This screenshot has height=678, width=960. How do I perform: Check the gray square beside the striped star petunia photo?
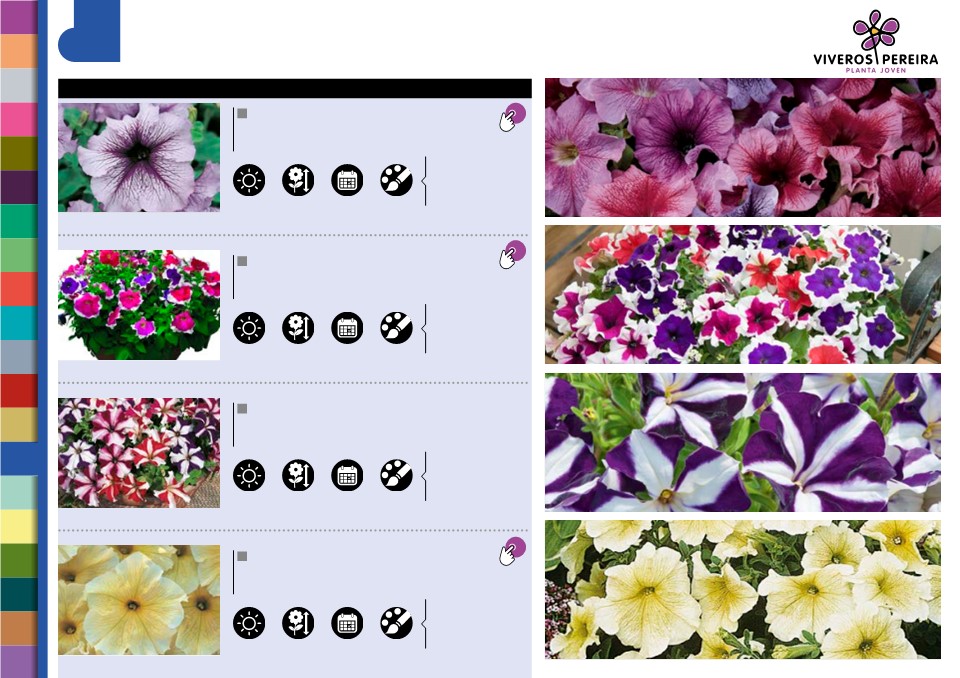pyautogui.click(x=242, y=409)
